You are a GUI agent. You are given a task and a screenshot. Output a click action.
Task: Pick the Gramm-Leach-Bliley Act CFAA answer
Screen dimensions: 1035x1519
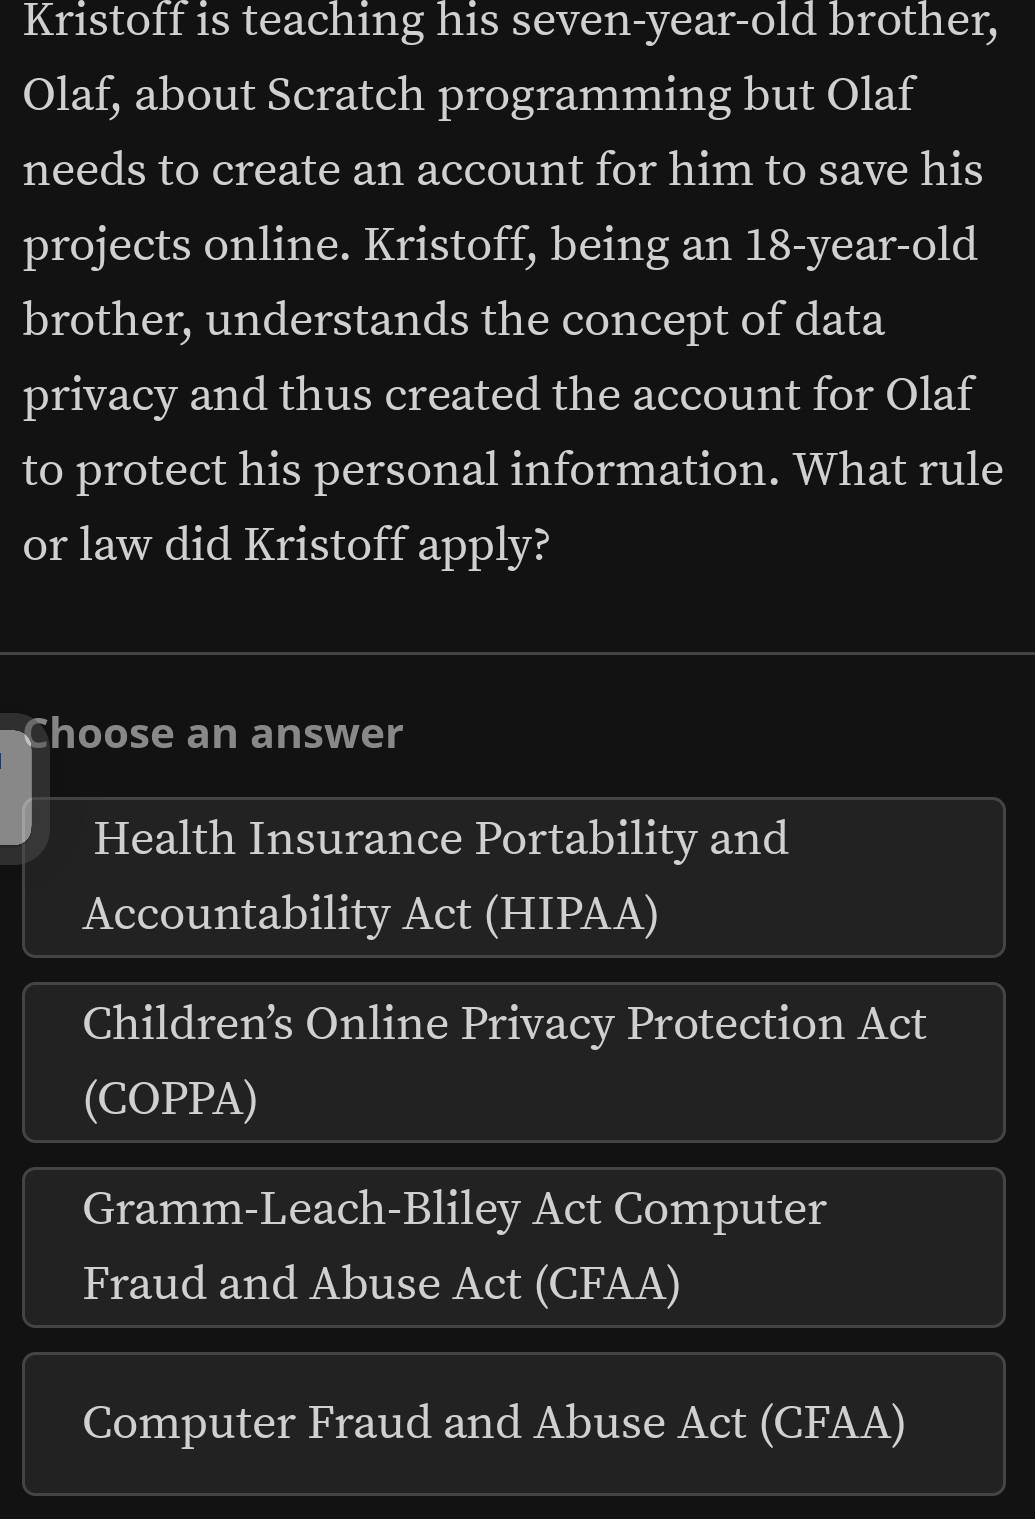coord(513,1247)
